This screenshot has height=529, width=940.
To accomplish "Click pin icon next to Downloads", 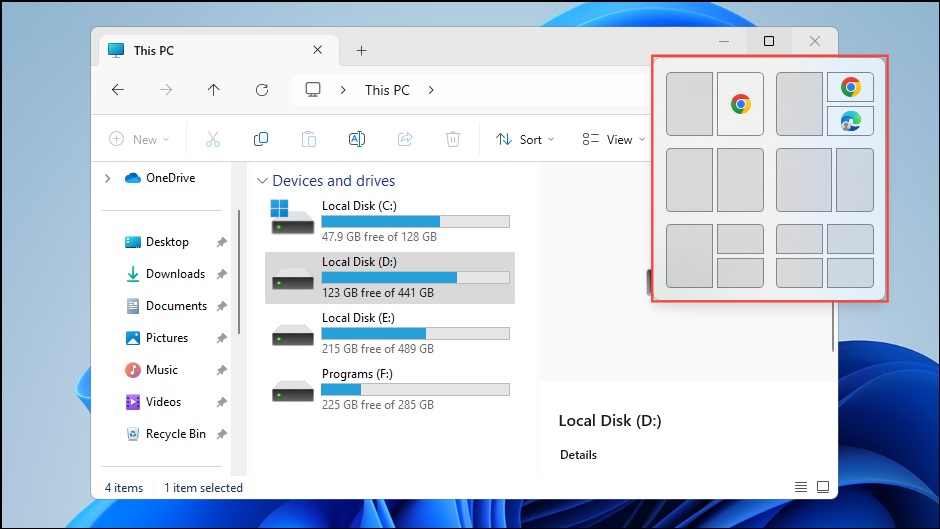I will coord(221,274).
